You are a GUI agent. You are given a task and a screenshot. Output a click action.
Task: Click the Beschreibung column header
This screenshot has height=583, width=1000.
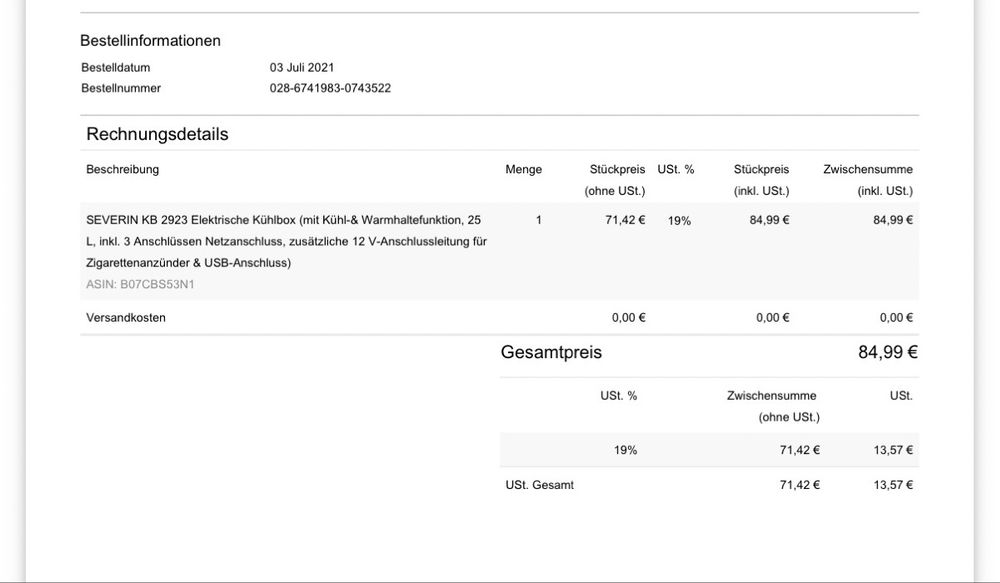click(122, 170)
